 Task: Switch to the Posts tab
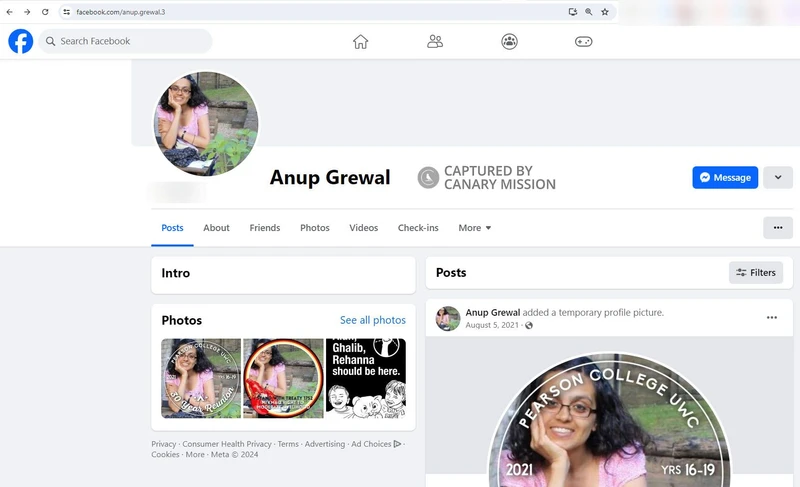click(172, 228)
